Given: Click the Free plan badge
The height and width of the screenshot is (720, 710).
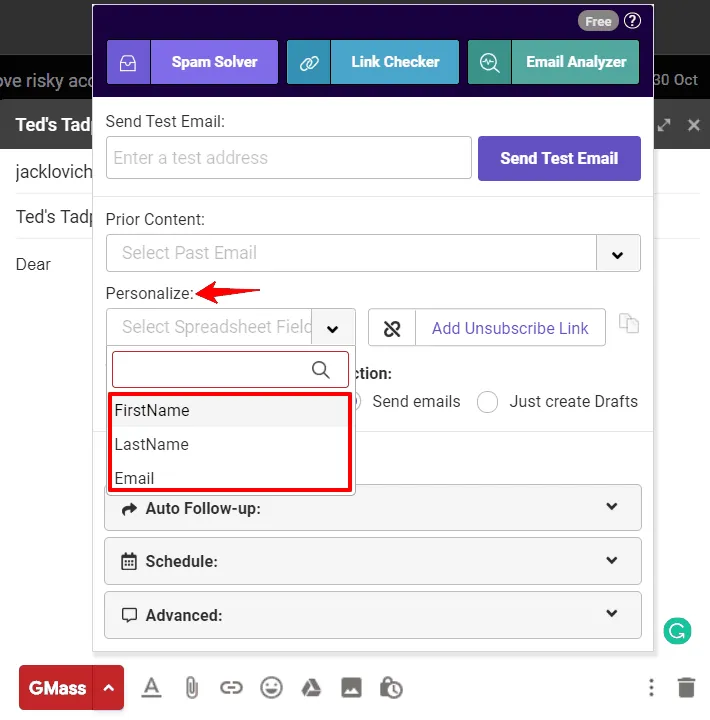Looking at the screenshot, I should coord(598,21).
